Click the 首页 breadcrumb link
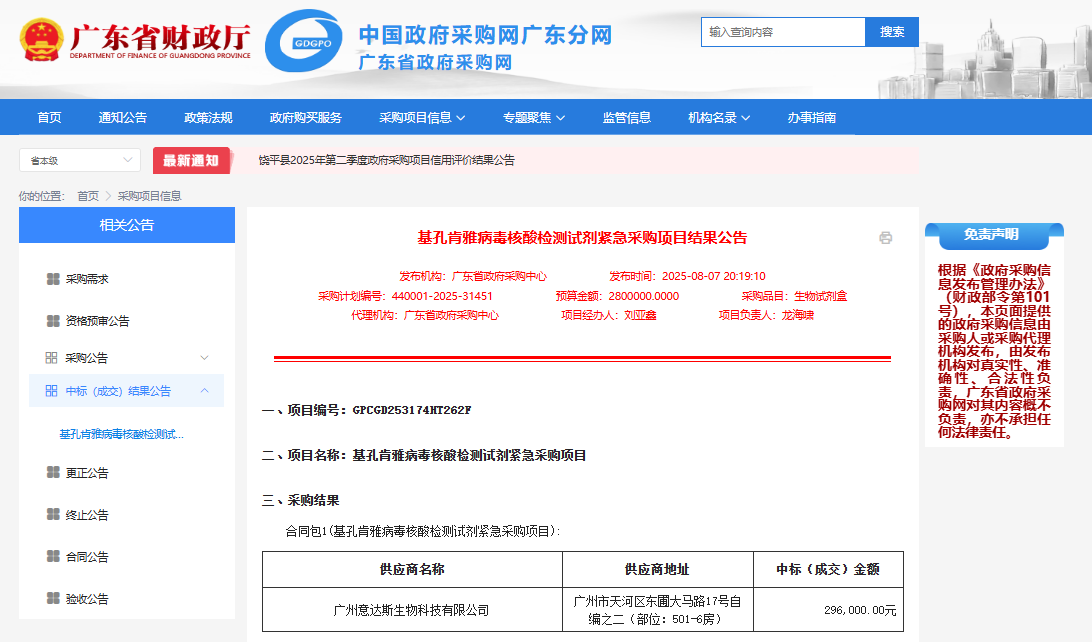Viewport: 1092px width, 642px height. tap(88, 196)
